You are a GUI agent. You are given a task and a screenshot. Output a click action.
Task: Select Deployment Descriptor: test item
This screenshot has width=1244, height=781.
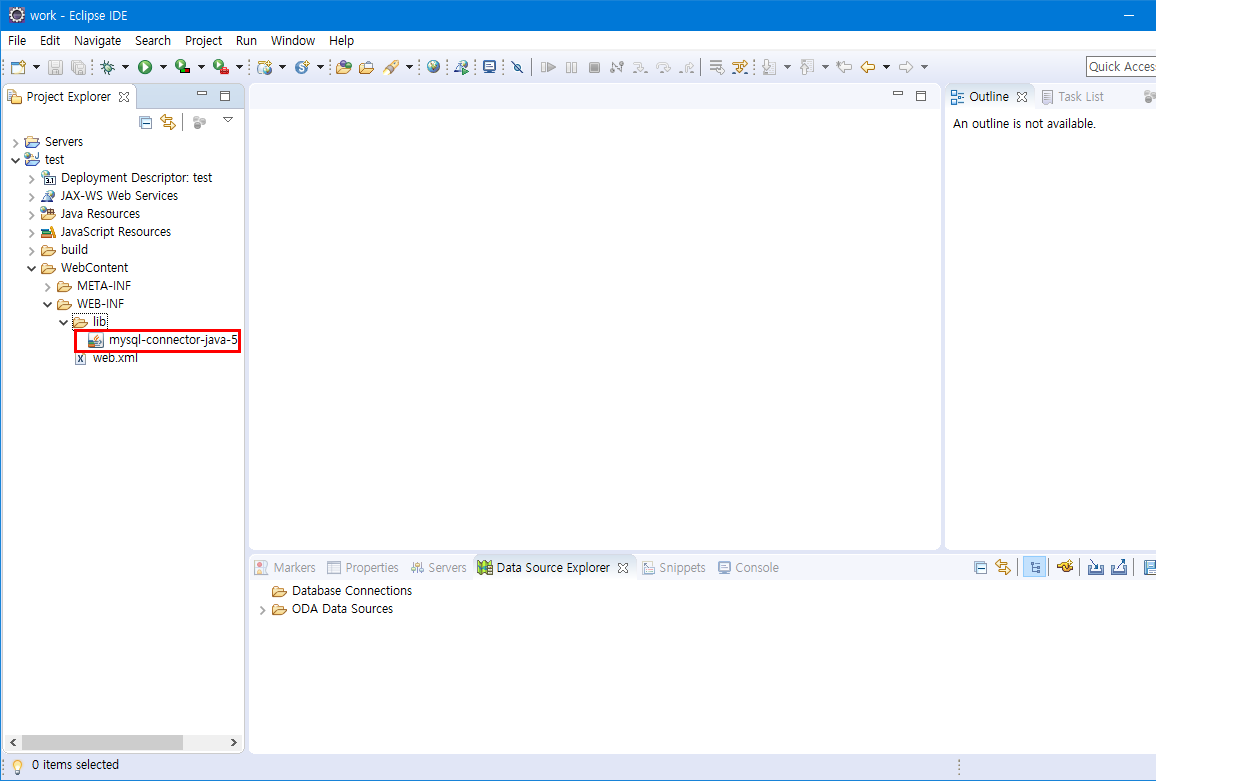pos(126,178)
